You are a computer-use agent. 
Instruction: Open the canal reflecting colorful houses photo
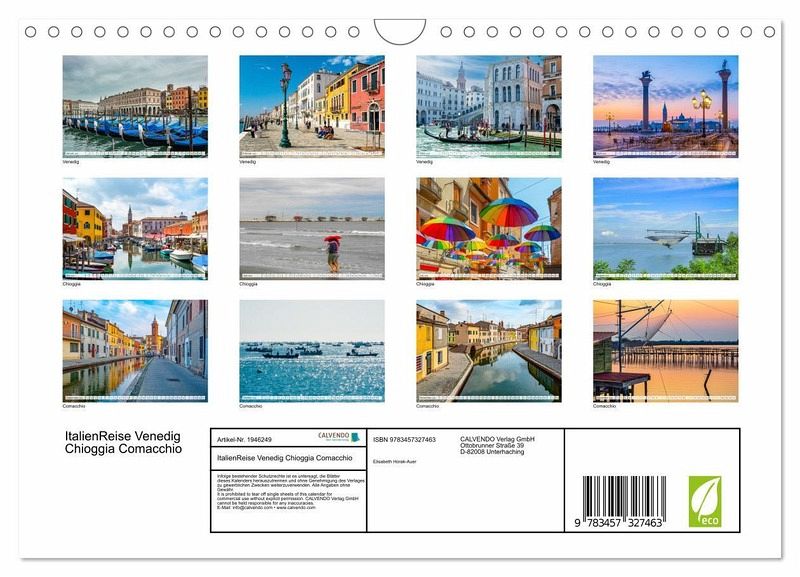pyautogui.click(x=488, y=350)
